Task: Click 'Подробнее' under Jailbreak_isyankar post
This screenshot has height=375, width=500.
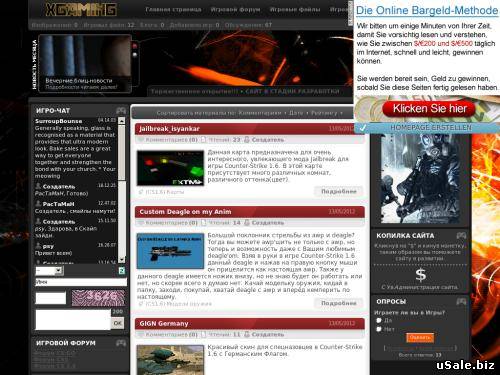Action: [339, 191]
